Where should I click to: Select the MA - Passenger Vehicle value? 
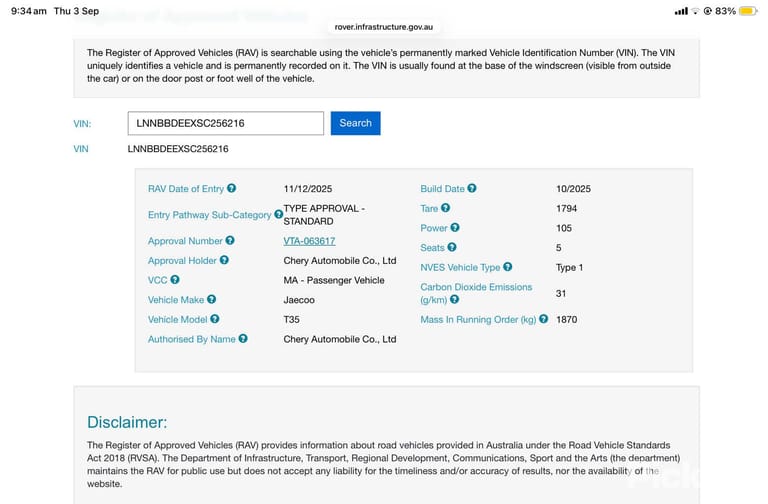point(334,280)
